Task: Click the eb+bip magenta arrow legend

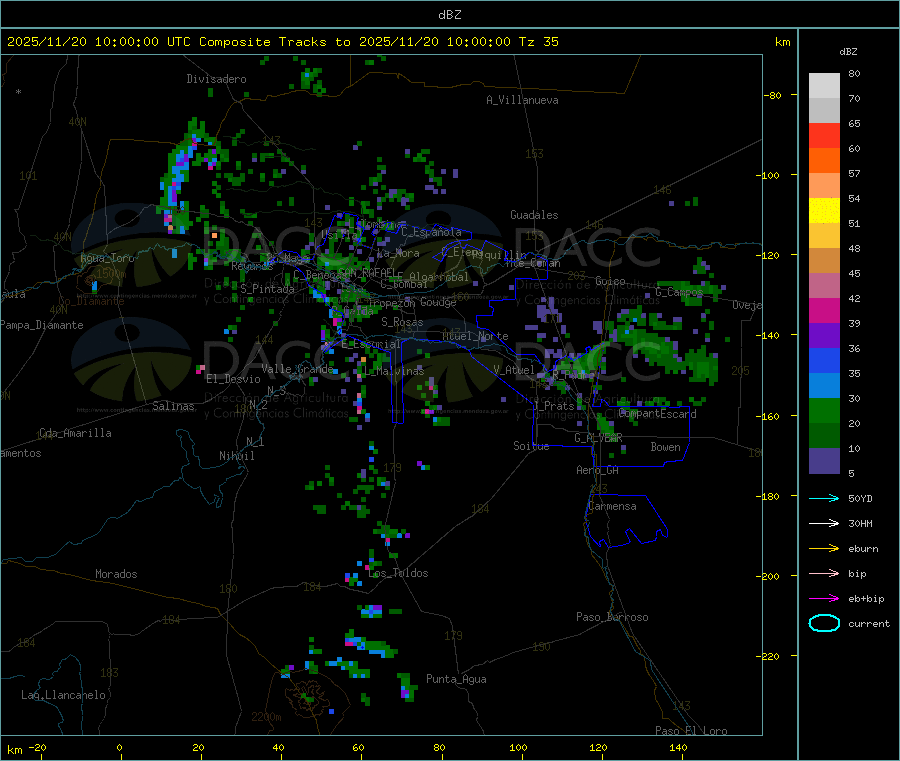Action: 824,599
